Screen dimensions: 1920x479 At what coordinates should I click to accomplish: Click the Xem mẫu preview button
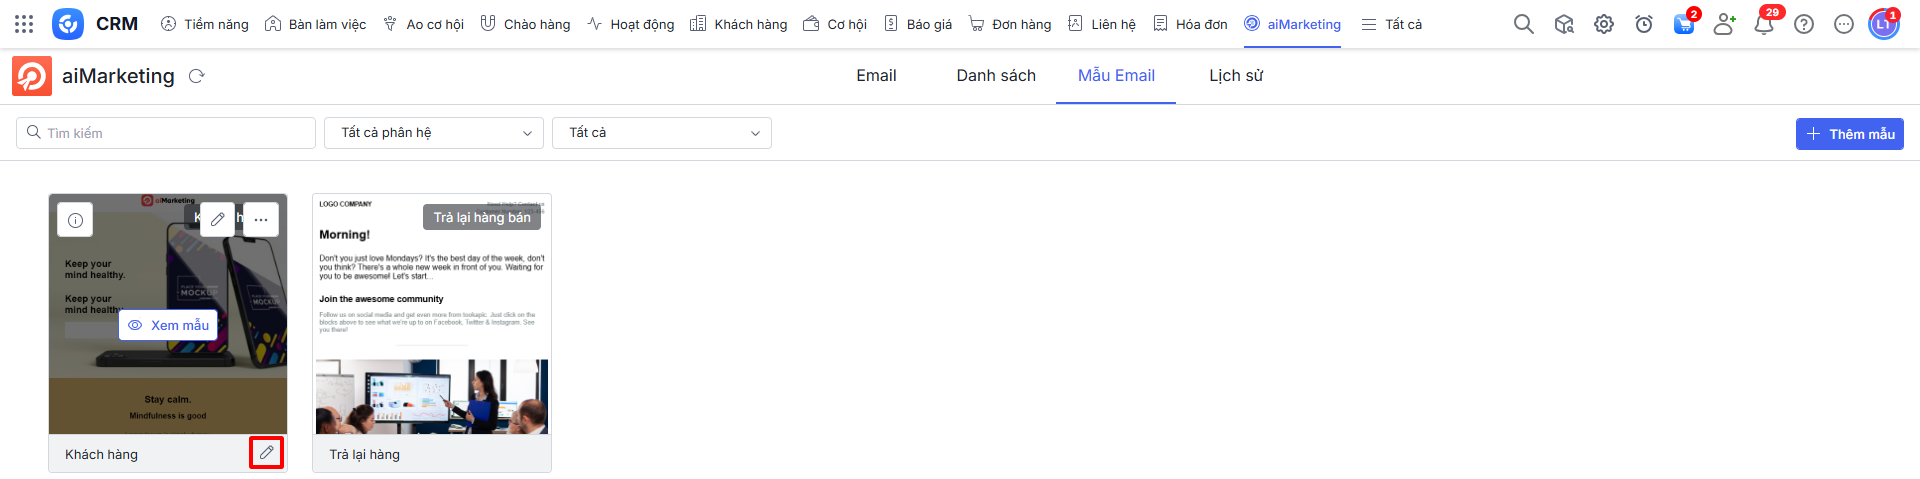point(168,325)
